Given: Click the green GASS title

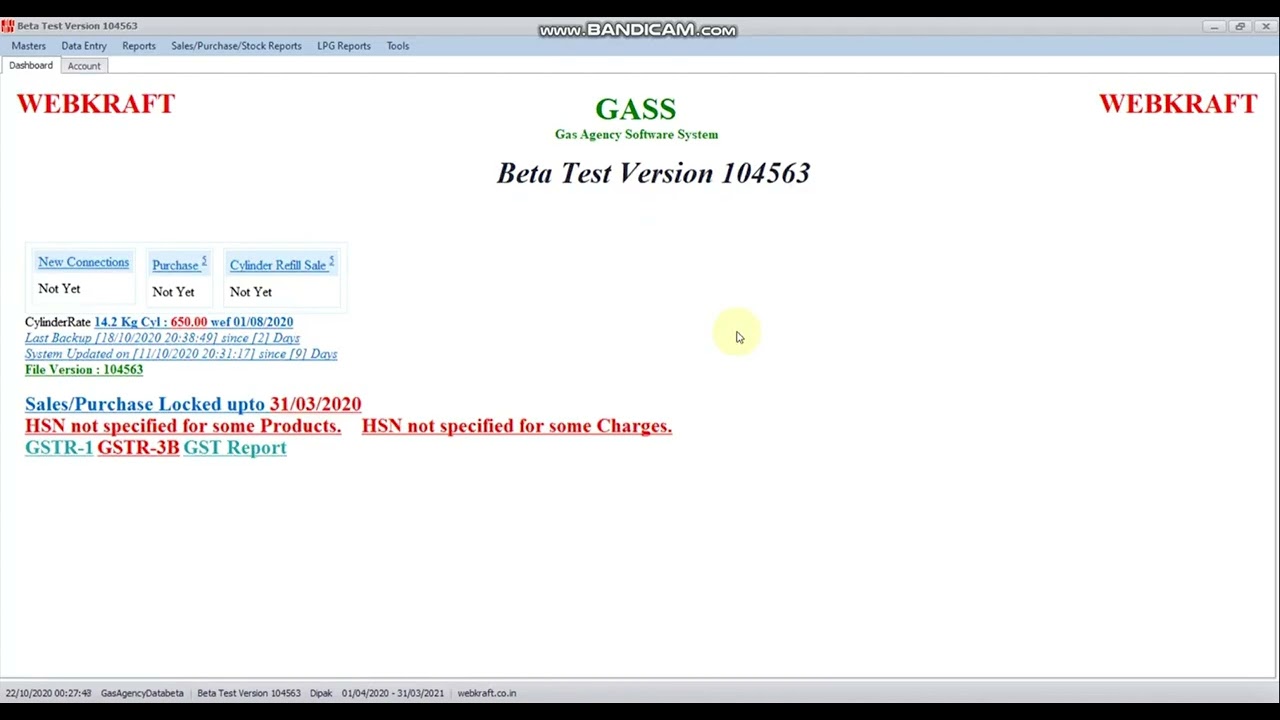Looking at the screenshot, I should [636, 109].
